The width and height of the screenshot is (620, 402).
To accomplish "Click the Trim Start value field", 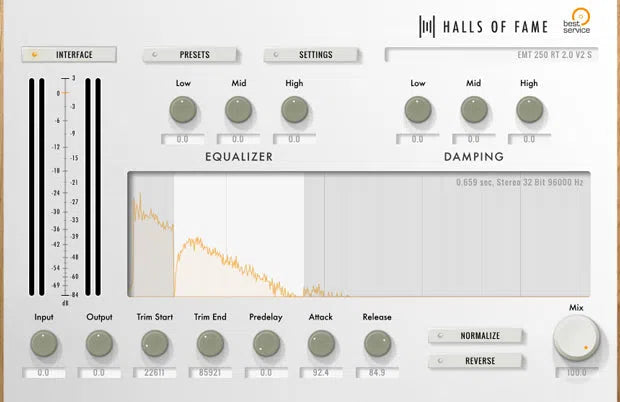I will tap(154, 374).
